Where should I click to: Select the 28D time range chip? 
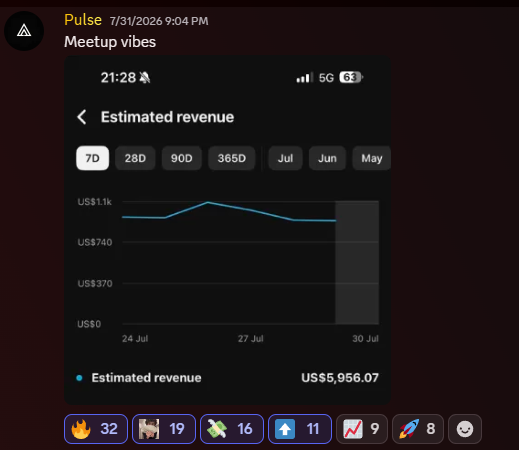135,158
